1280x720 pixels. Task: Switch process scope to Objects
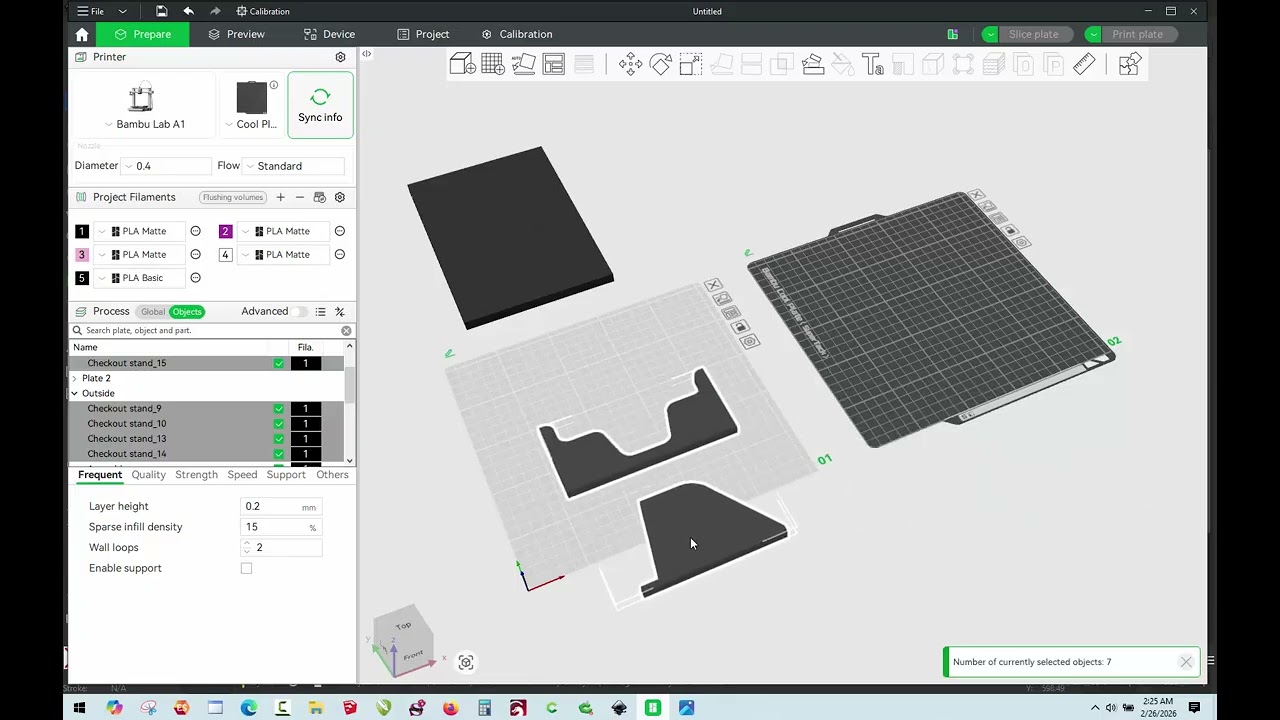[187, 312]
